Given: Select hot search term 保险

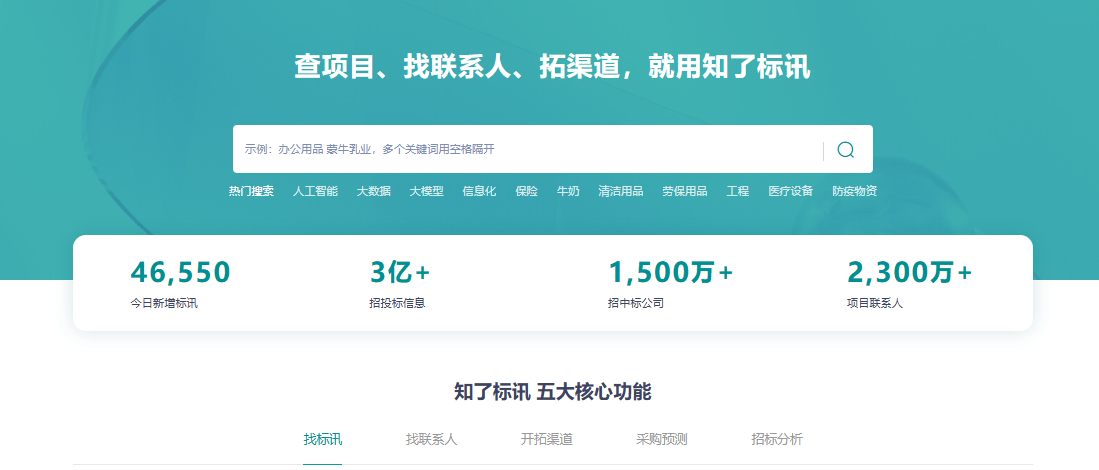Looking at the screenshot, I should pyautogui.click(x=526, y=191).
